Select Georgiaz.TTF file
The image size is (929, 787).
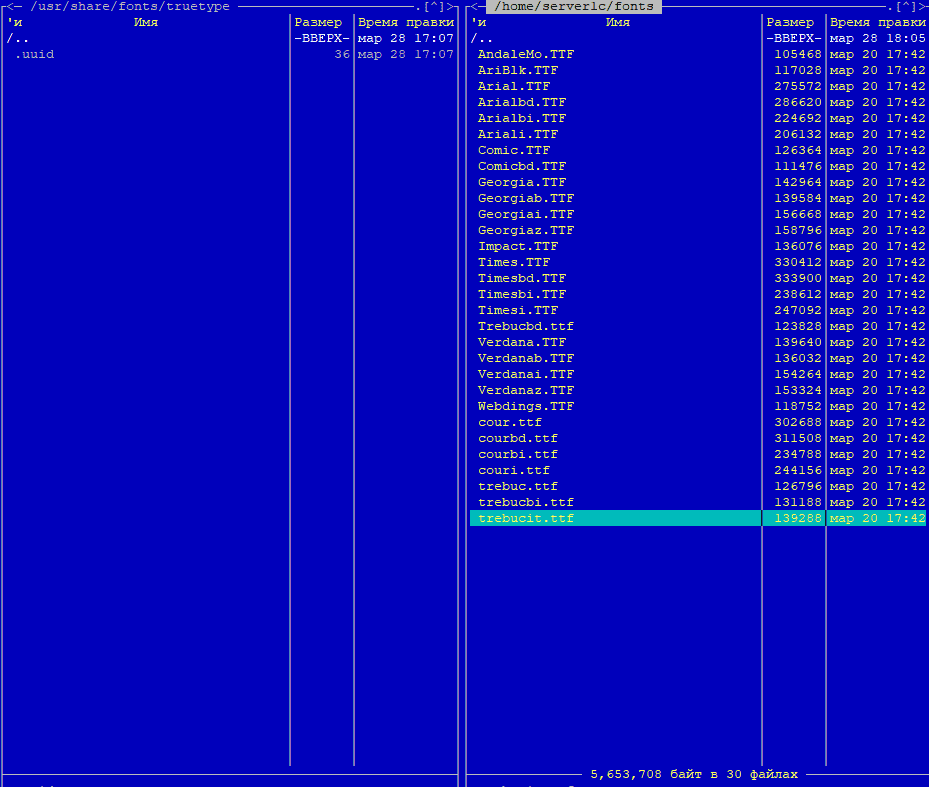[x=526, y=231]
